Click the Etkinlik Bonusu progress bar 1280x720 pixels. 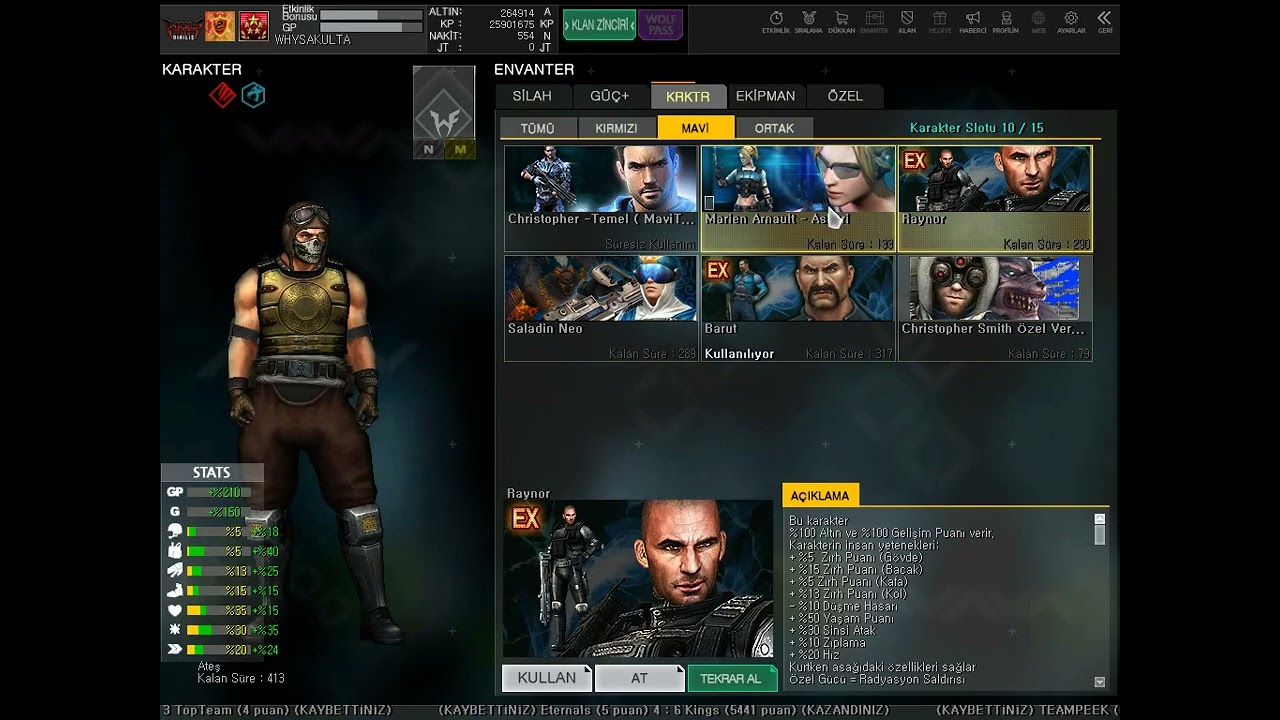pyautogui.click(x=371, y=16)
